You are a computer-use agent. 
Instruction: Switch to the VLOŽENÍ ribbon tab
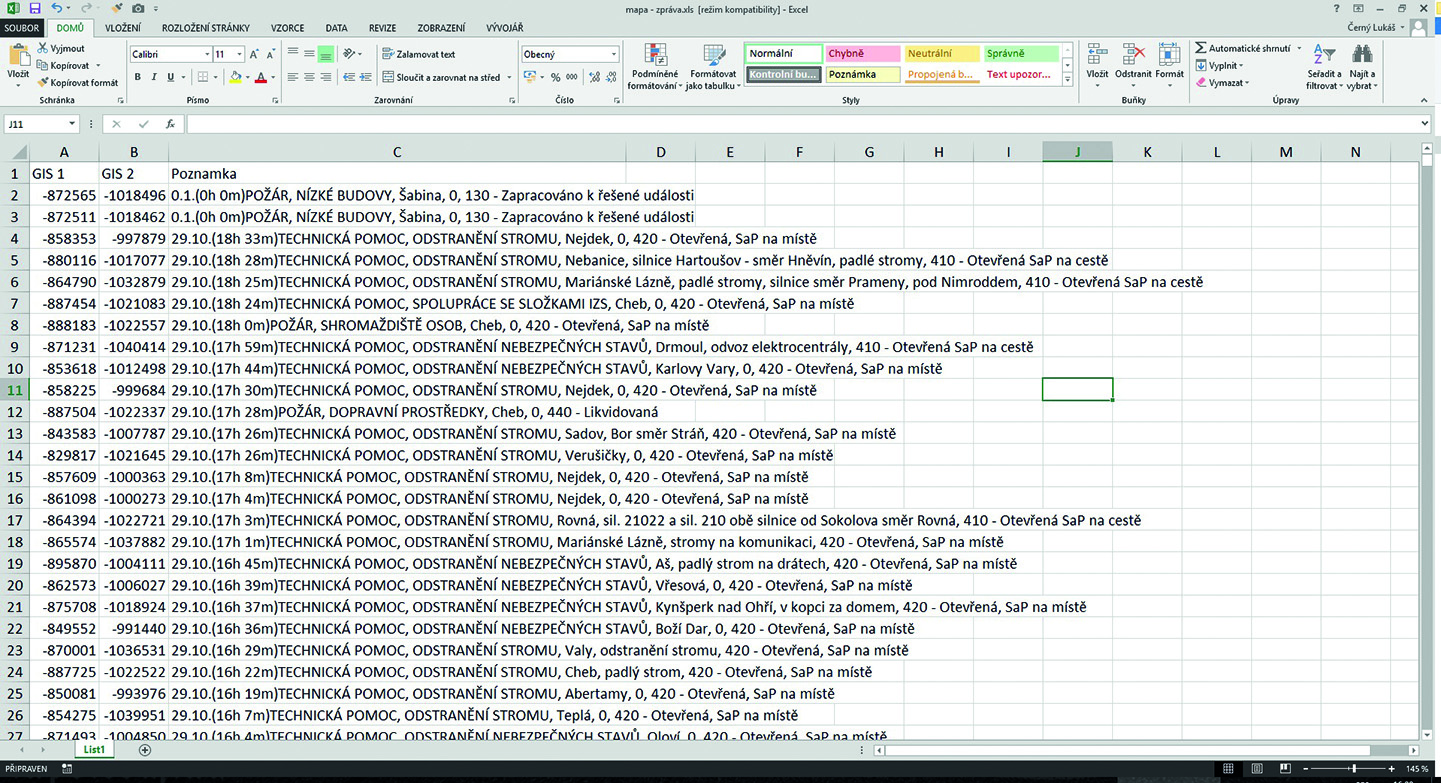(x=122, y=28)
